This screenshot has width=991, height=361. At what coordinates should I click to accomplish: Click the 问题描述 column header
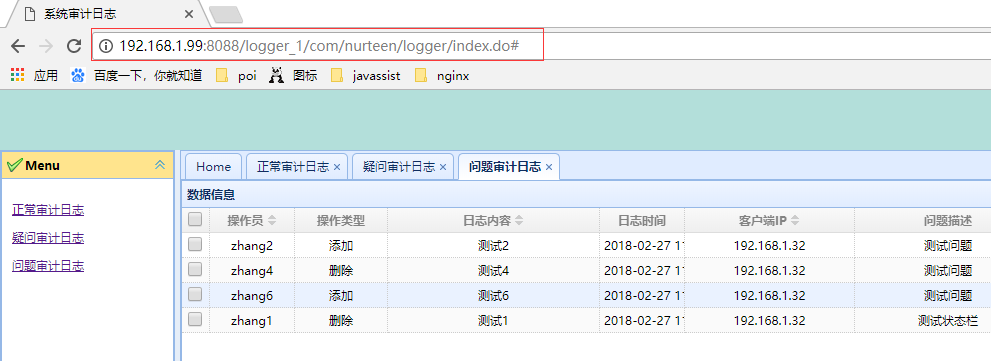pos(948,221)
